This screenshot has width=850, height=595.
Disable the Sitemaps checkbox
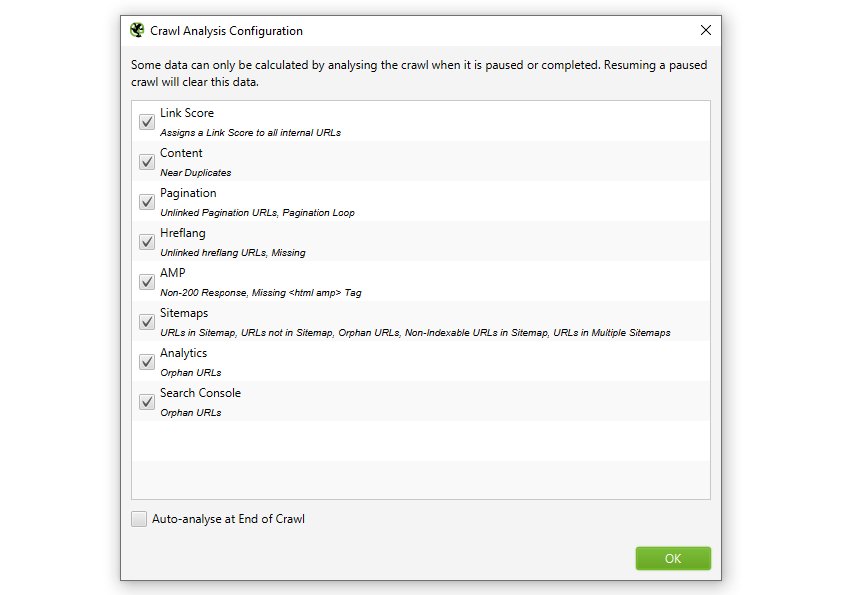click(147, 322)
